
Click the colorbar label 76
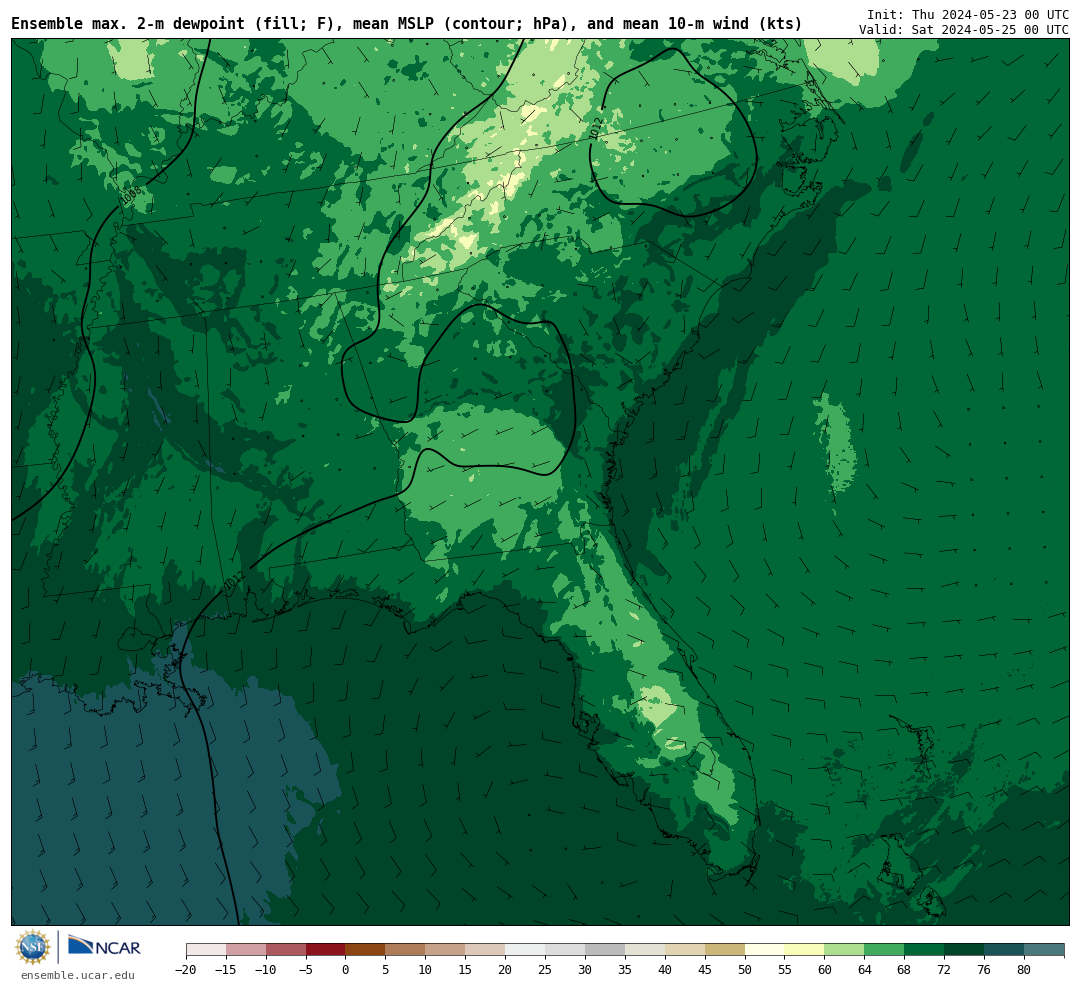click(985, 970)
